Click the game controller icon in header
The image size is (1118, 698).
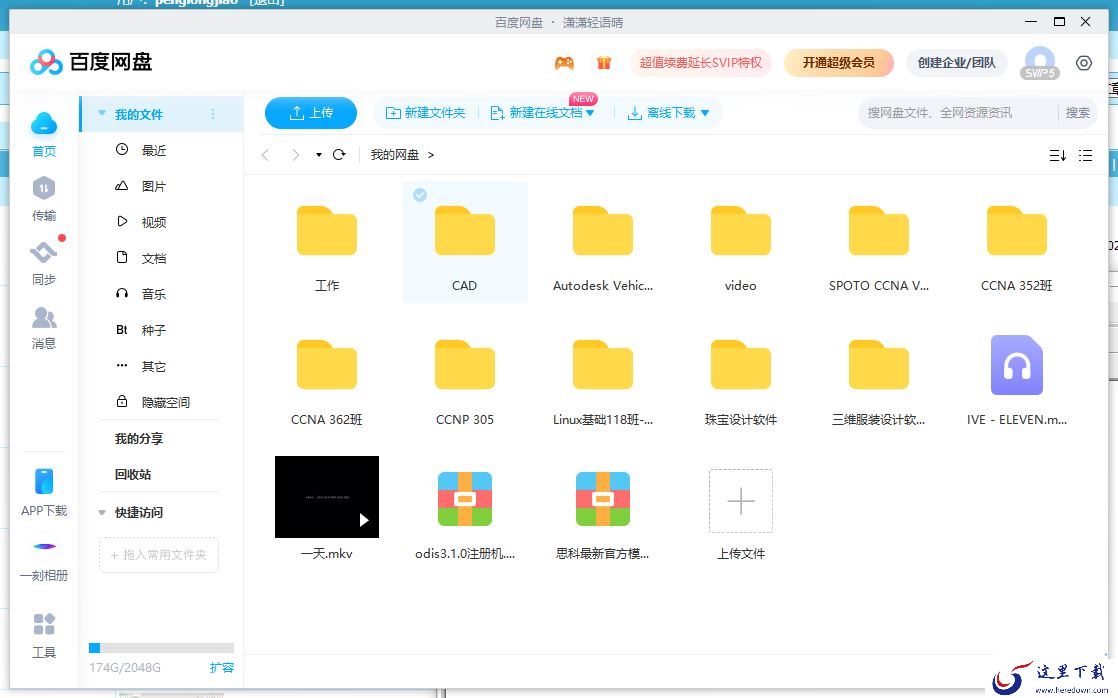coord(564,63)
